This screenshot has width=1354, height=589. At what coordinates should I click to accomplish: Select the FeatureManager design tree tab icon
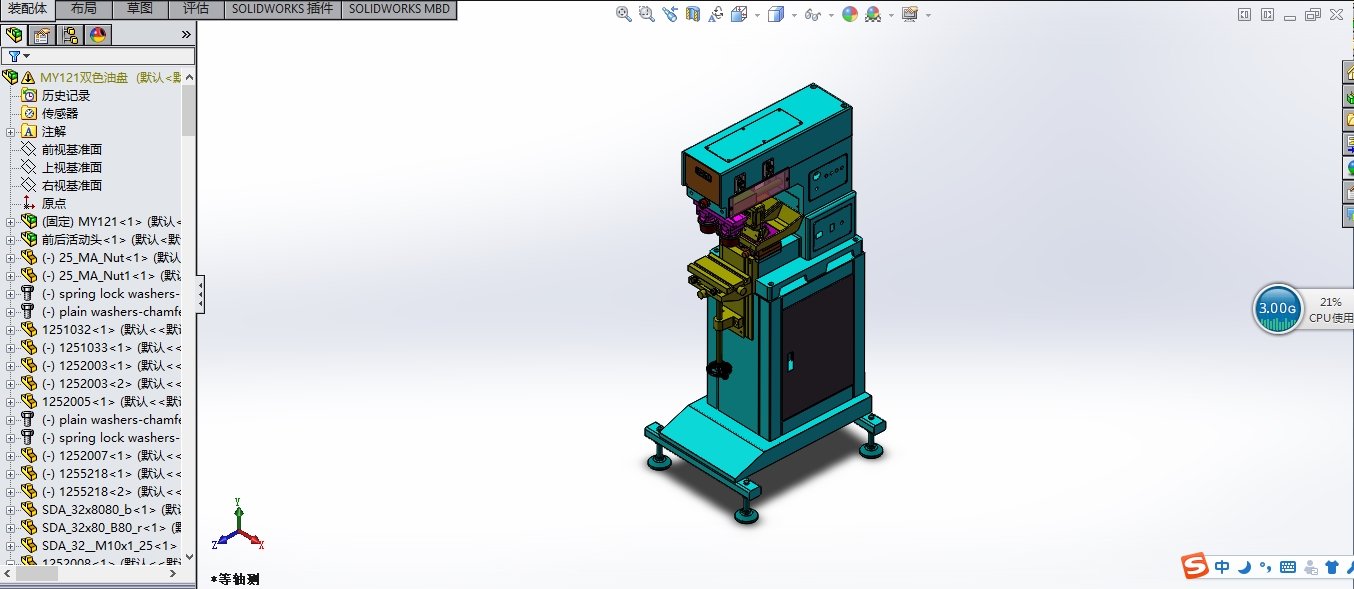point(14,35)
